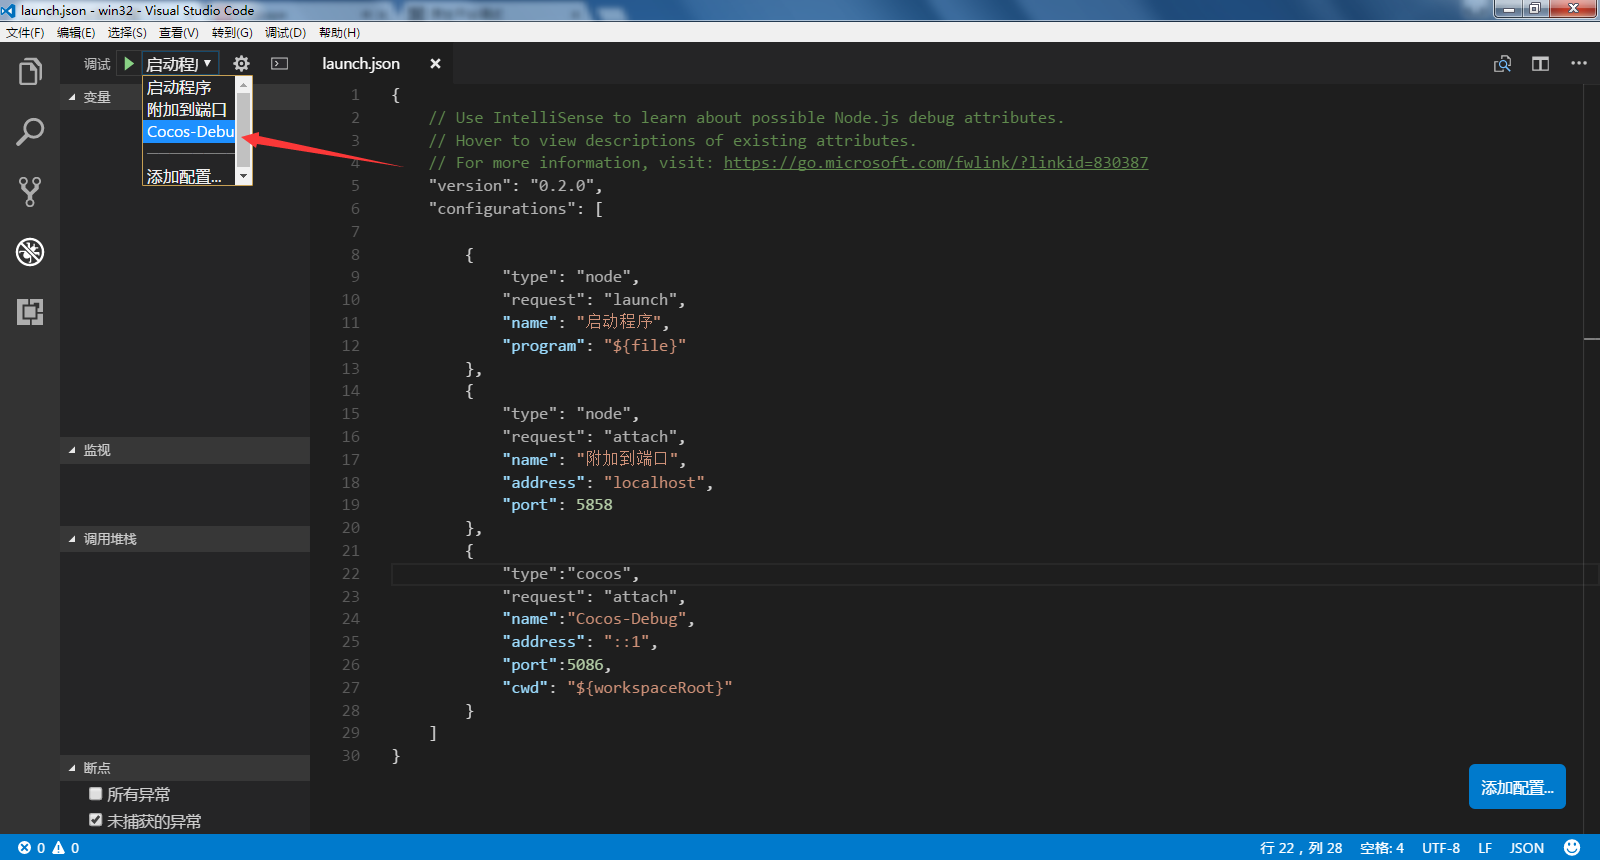Change language mode via JSON in status bar
Viewport: 1600px width, 860px height.
[x=1527, y=848]
